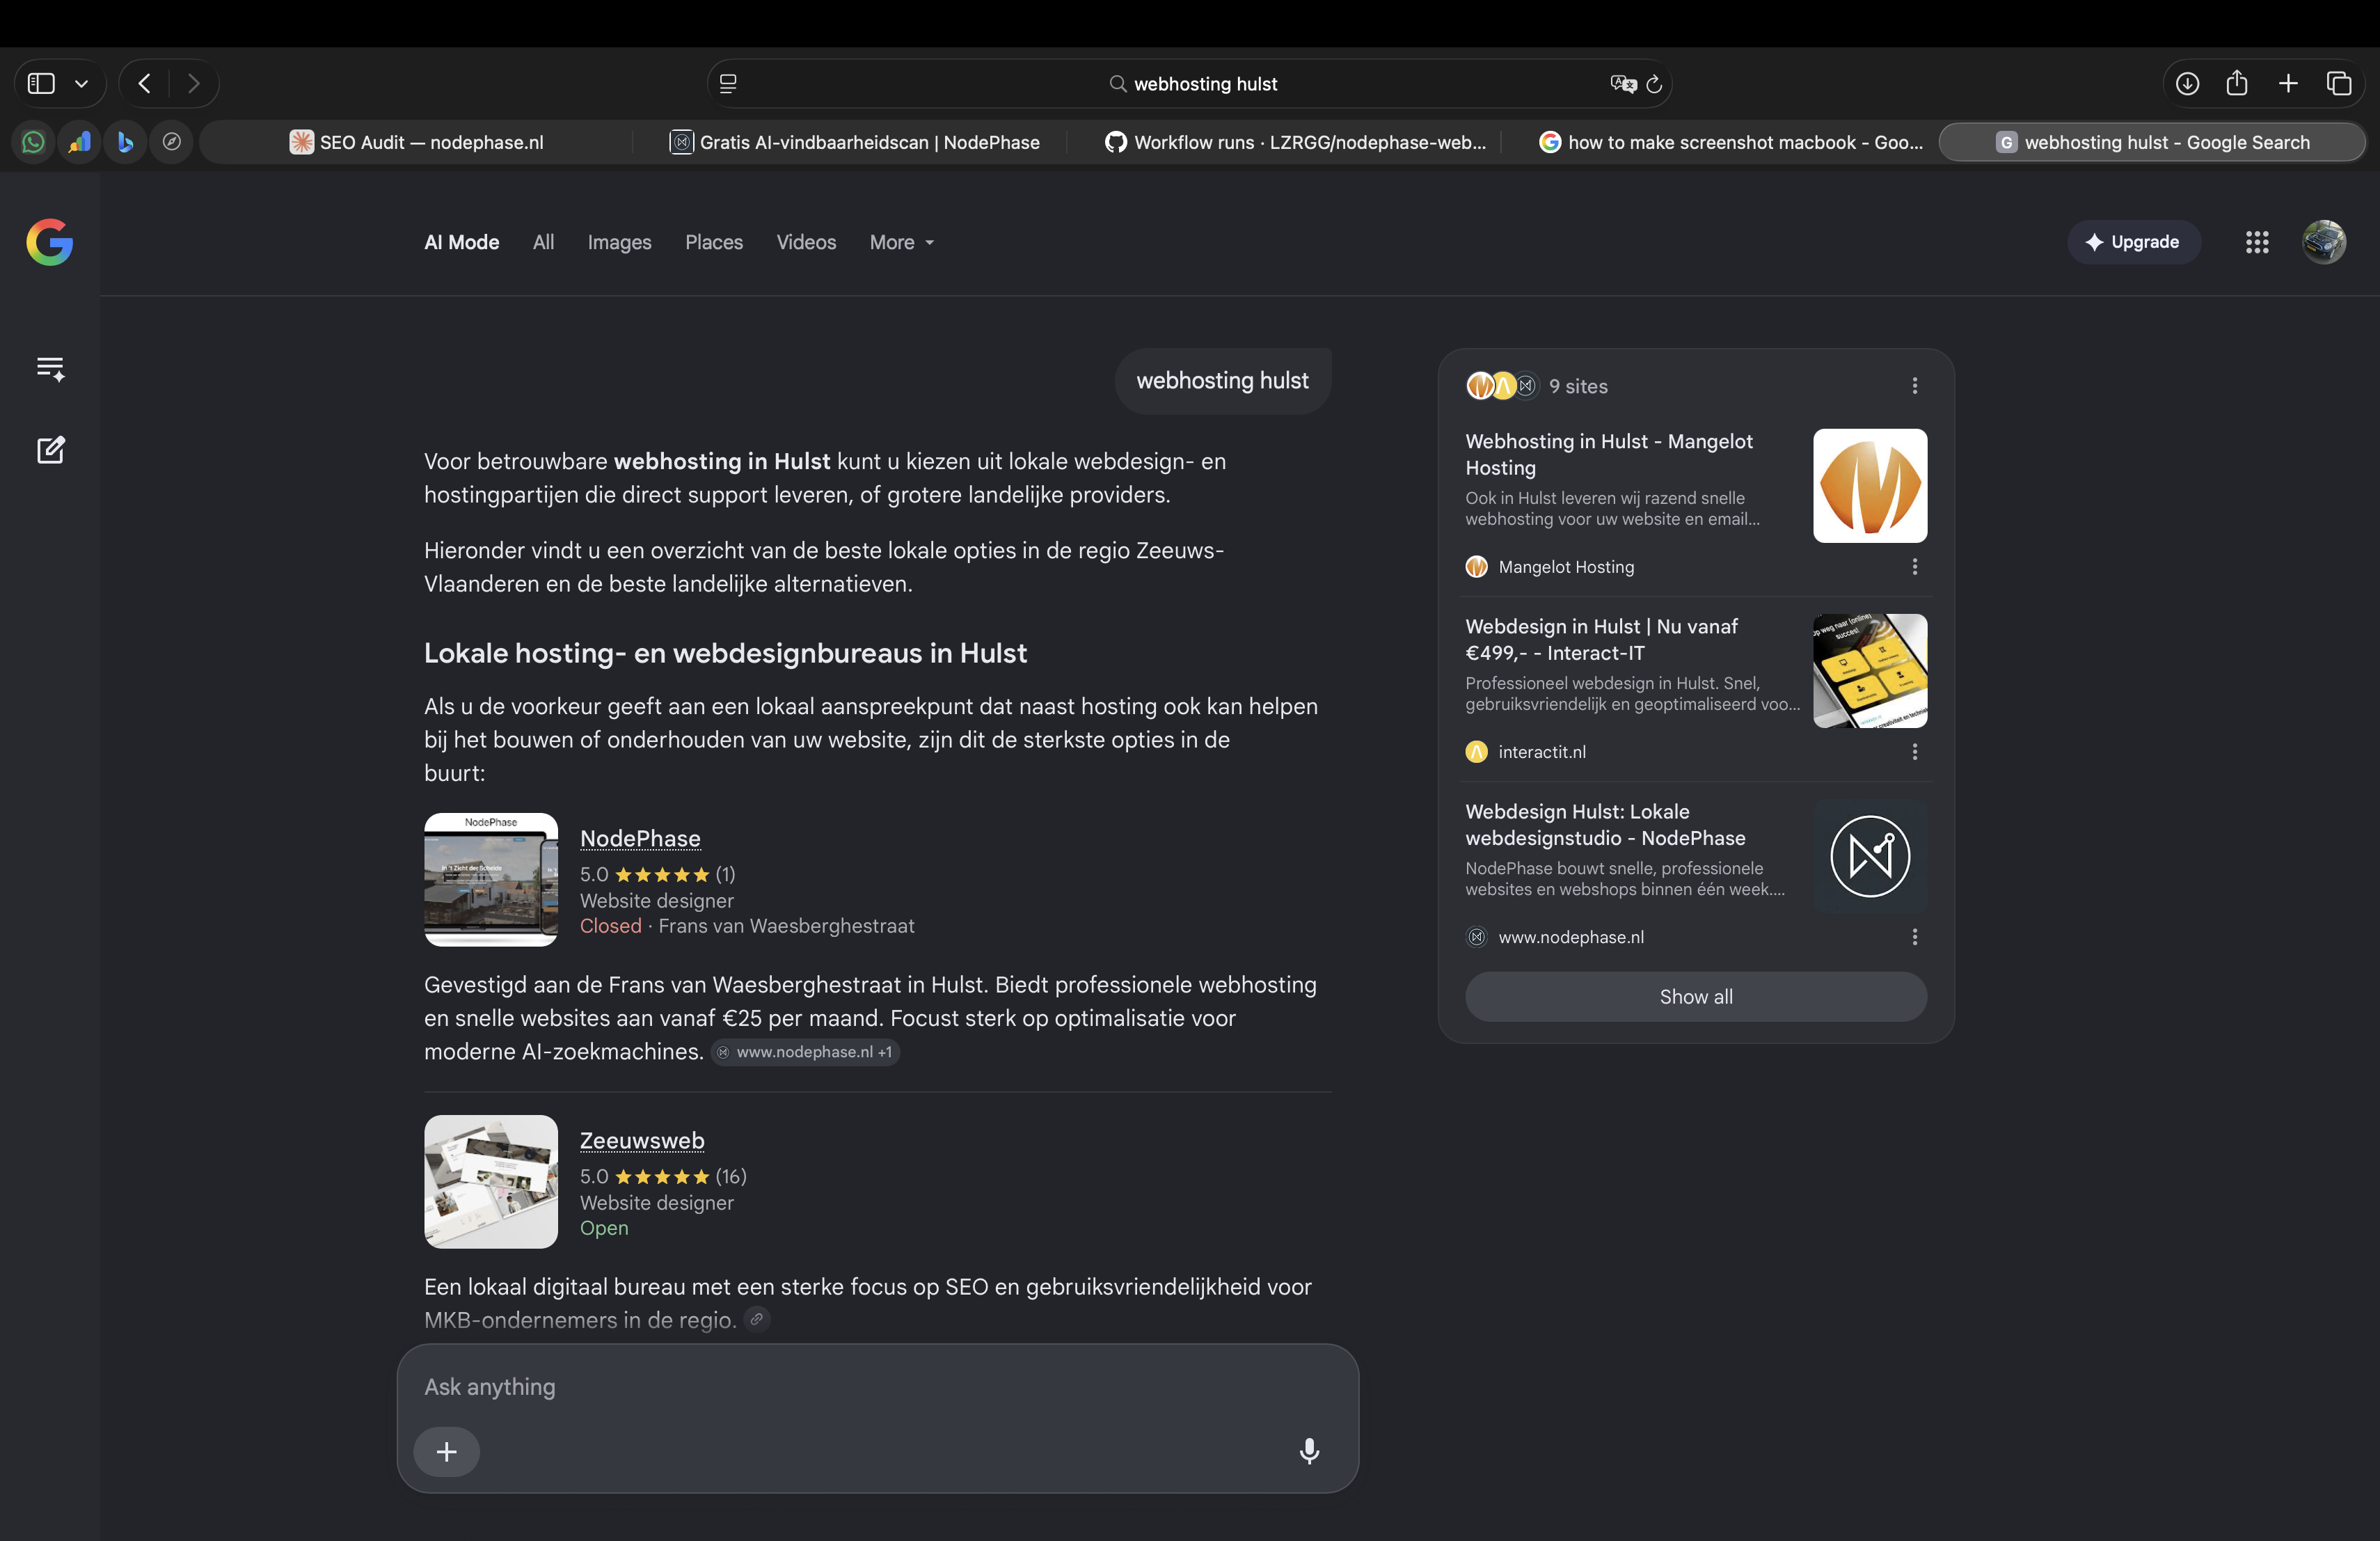The image size is (2380, 1541).
Task: Go forward using the forward arrow
Action: (194, 83)
